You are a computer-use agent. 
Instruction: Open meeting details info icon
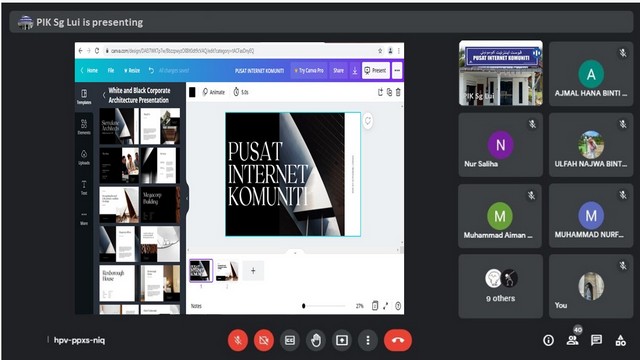[x=549, y=340]
